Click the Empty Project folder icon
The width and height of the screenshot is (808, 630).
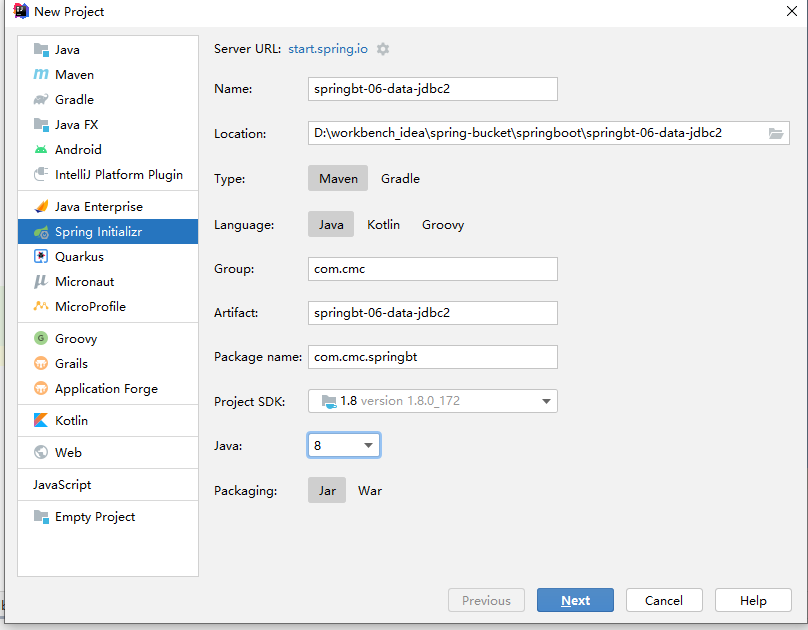[41, 517]
